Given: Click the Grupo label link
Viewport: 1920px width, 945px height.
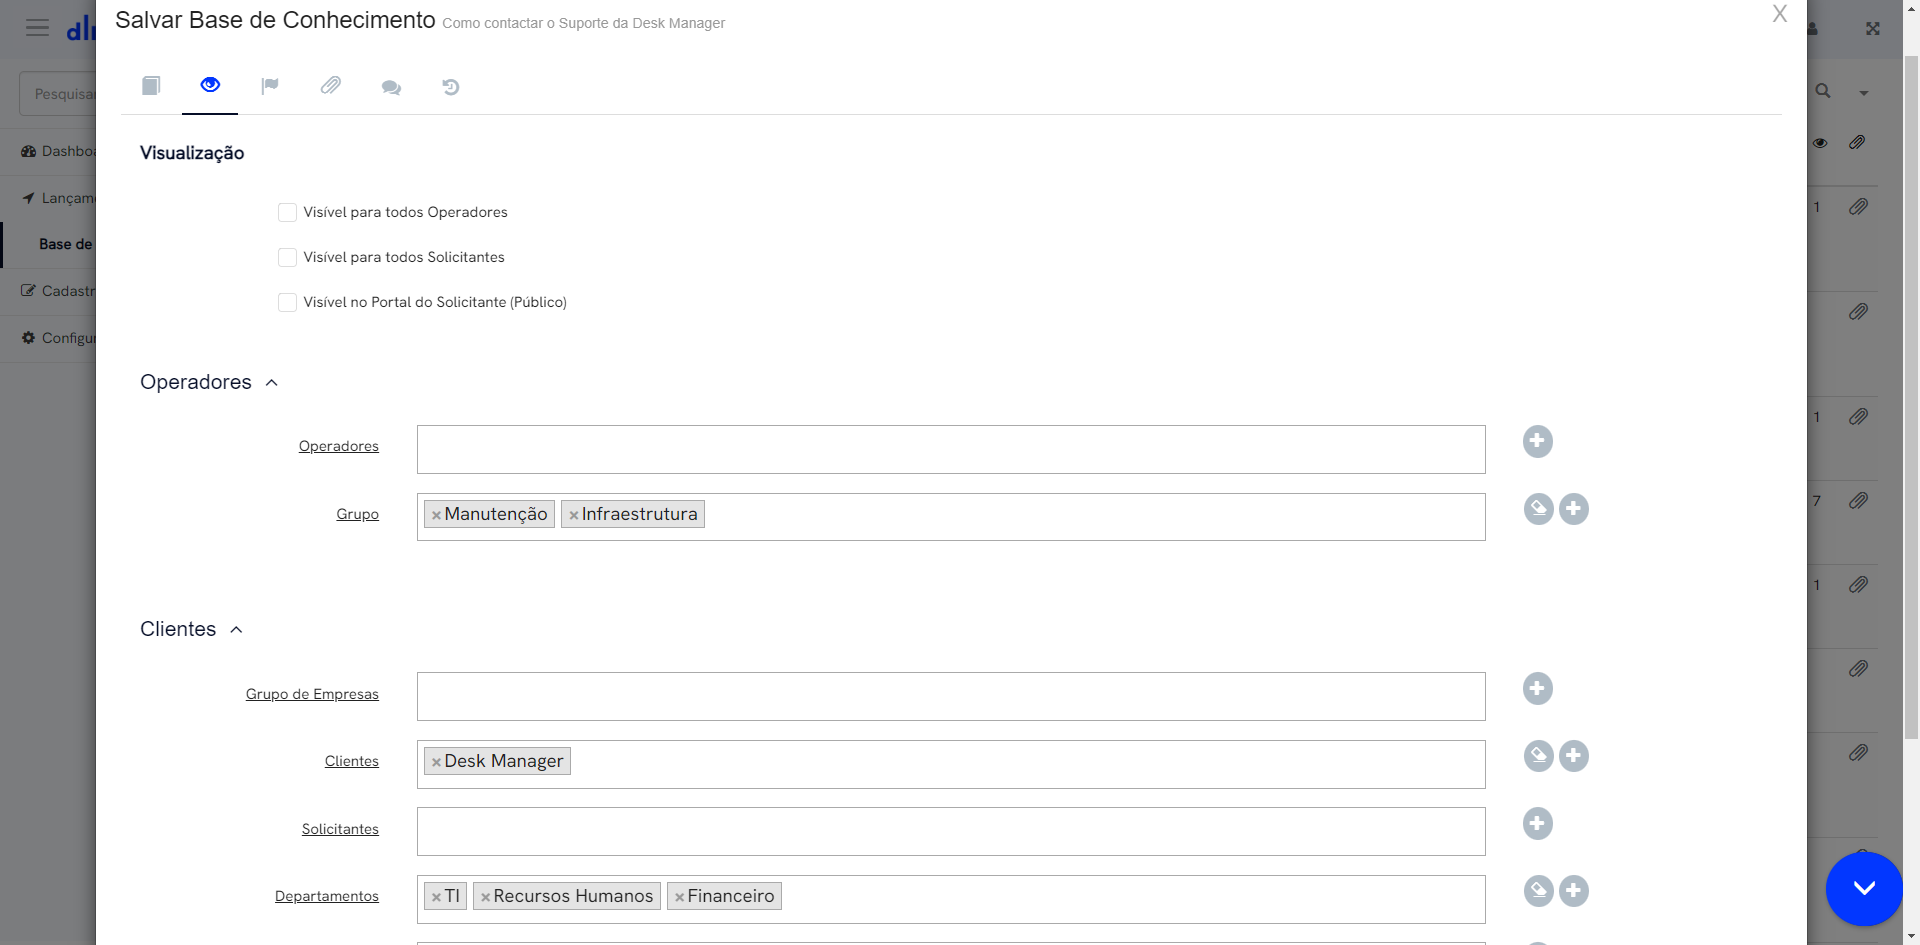Looking at the screenshot, I should point(357,514).
